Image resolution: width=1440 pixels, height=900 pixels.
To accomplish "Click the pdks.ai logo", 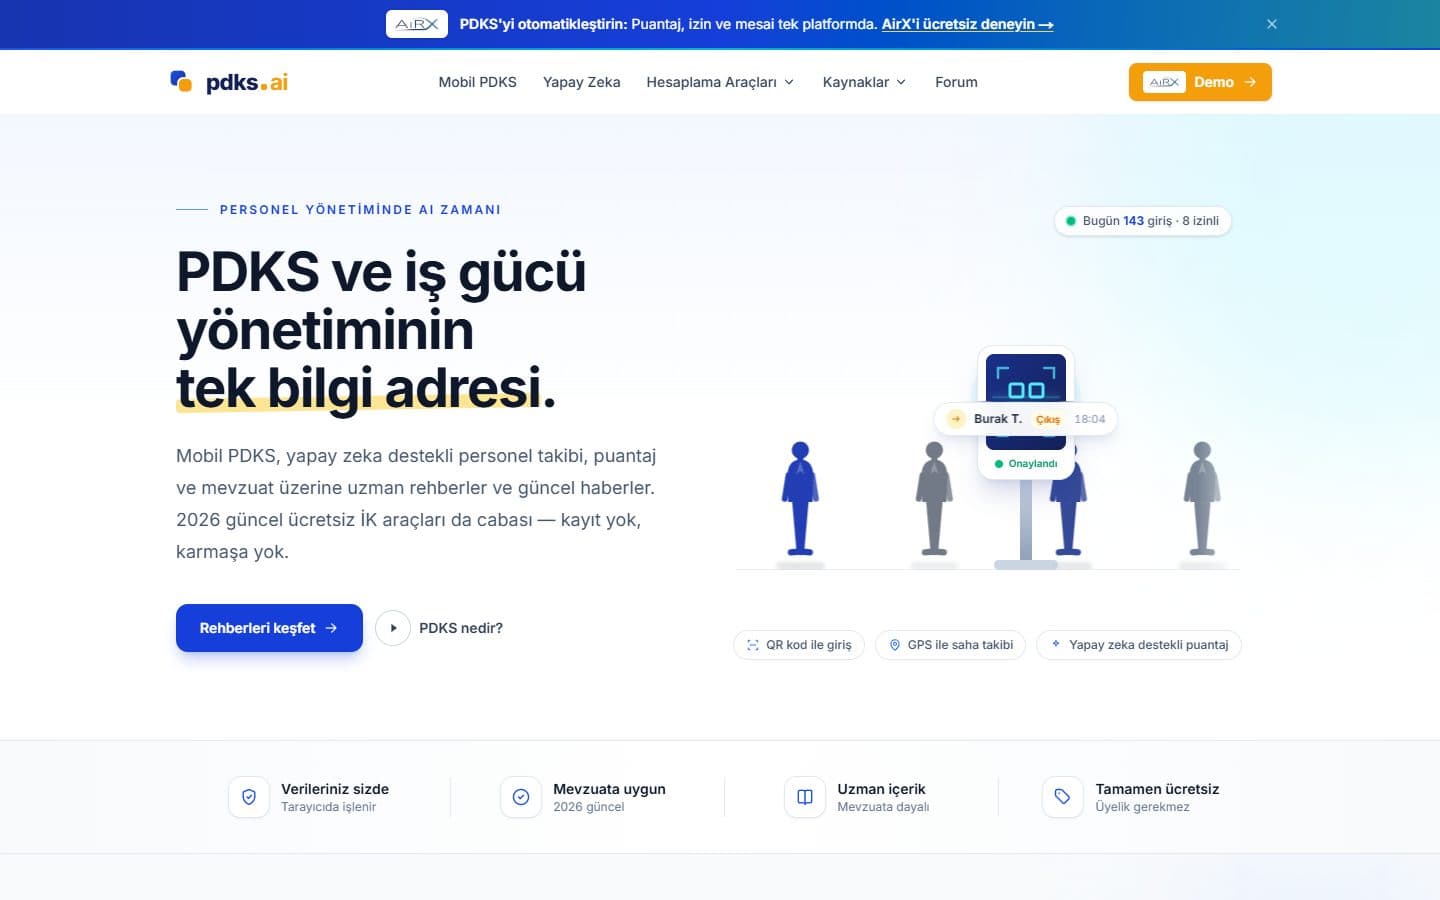I will [229, 82].
